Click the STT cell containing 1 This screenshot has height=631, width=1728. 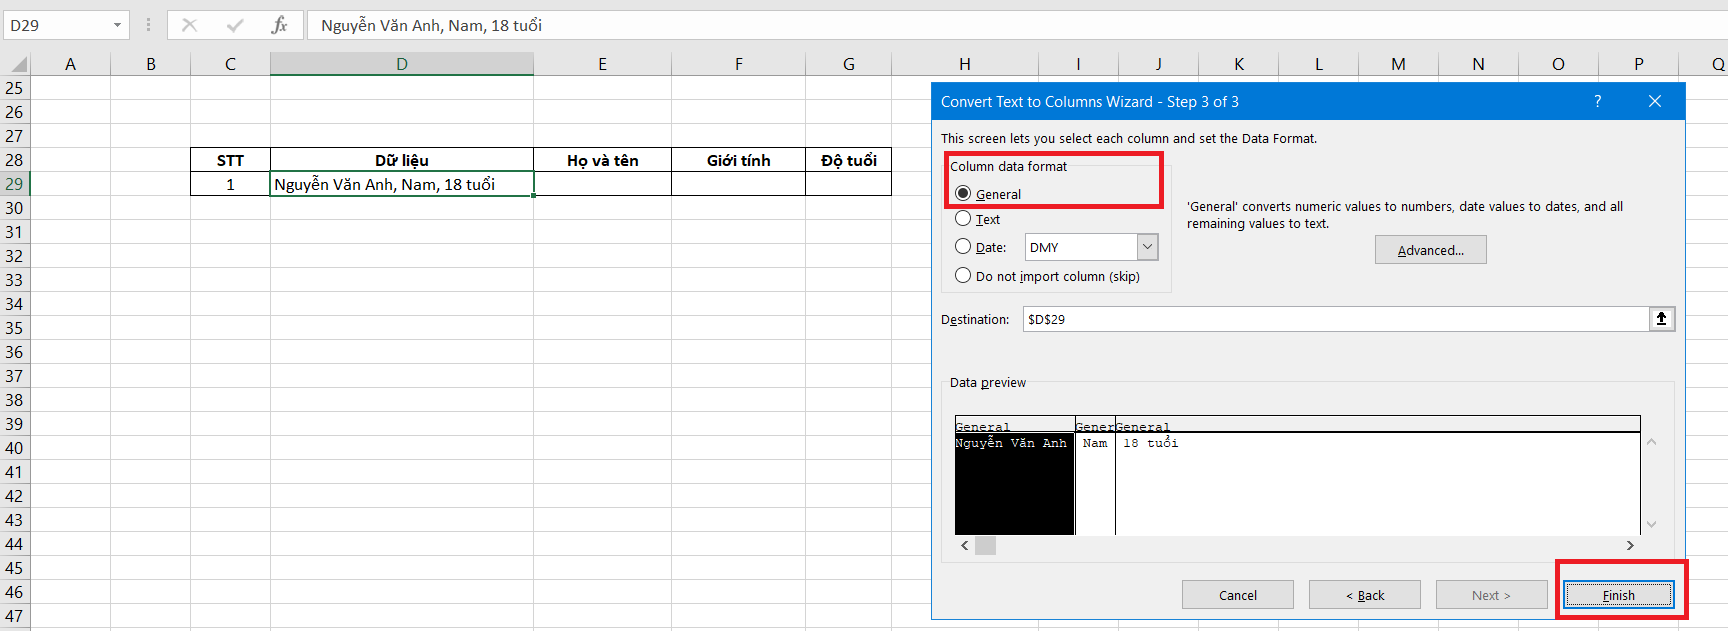(230, 184)
